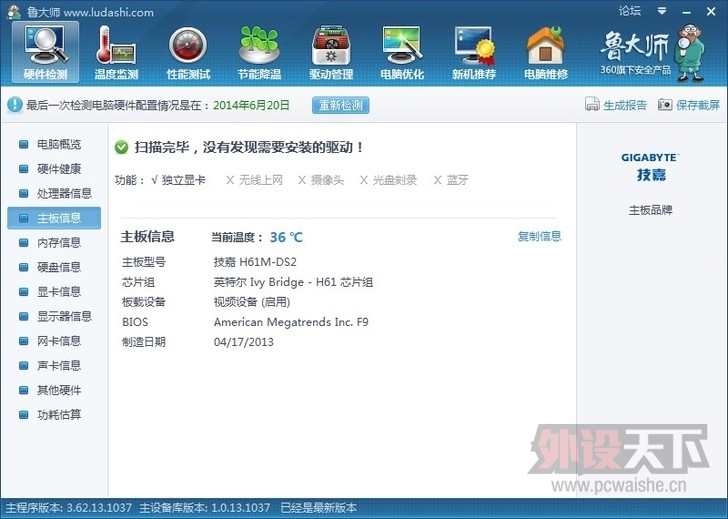The image size is (728, 519).
Task: Click the 鲁大师 title bar app icon
Action: coord(14,12)
